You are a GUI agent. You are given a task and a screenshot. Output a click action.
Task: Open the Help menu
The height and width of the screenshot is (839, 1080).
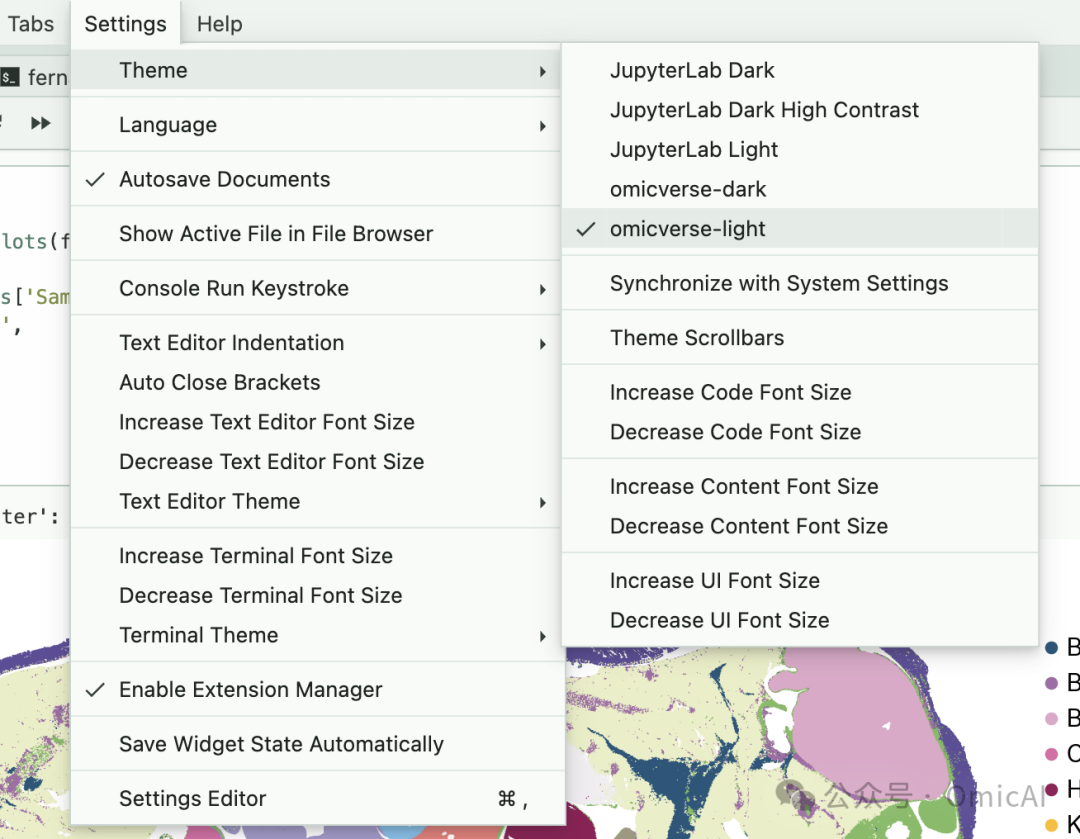(220, 24)
